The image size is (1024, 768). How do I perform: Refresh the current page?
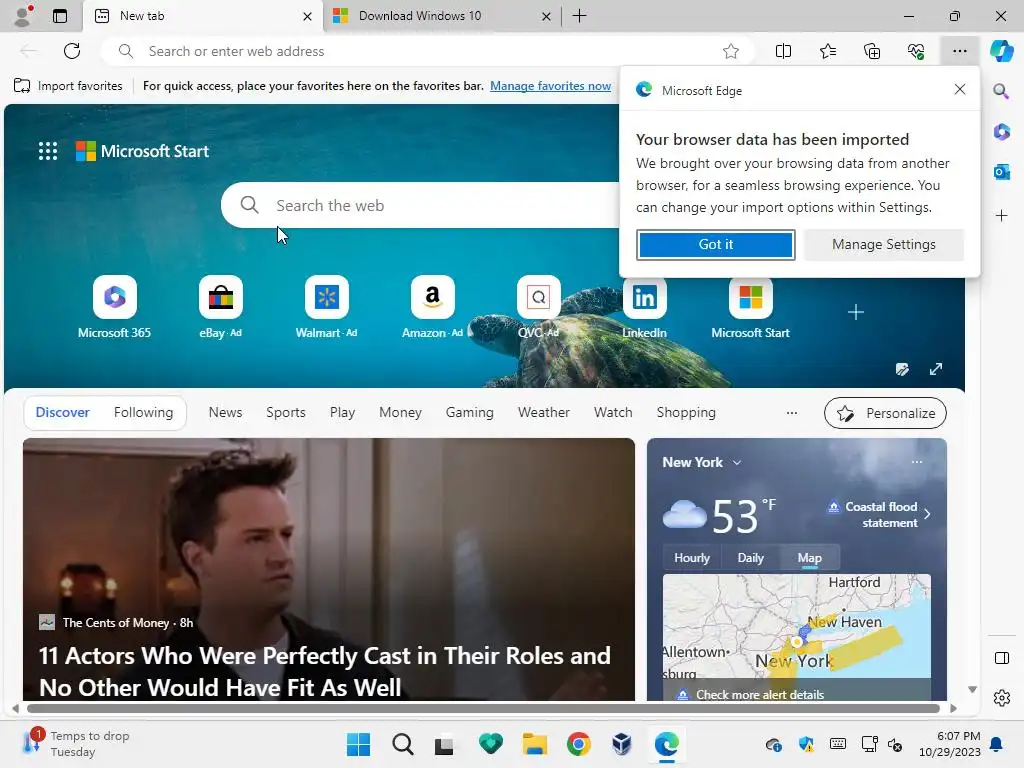click(72, 51)
